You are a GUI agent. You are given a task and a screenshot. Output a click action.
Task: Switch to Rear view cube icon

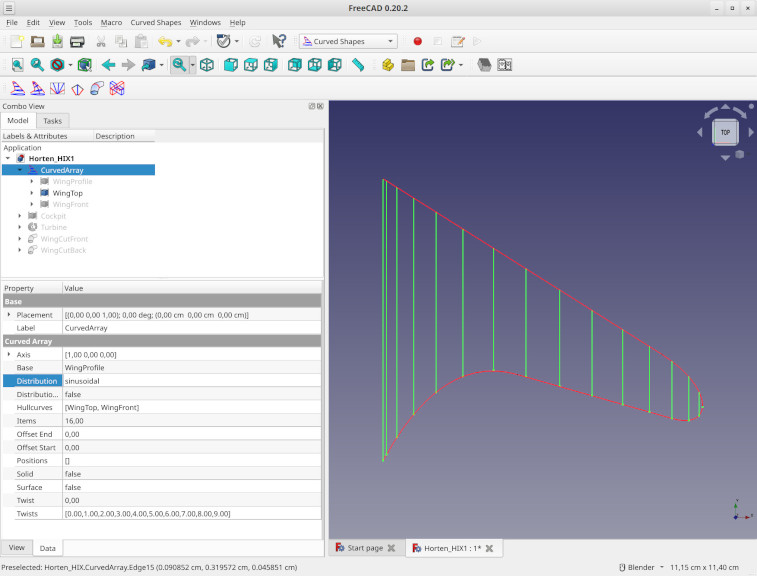tap(294, 65)
